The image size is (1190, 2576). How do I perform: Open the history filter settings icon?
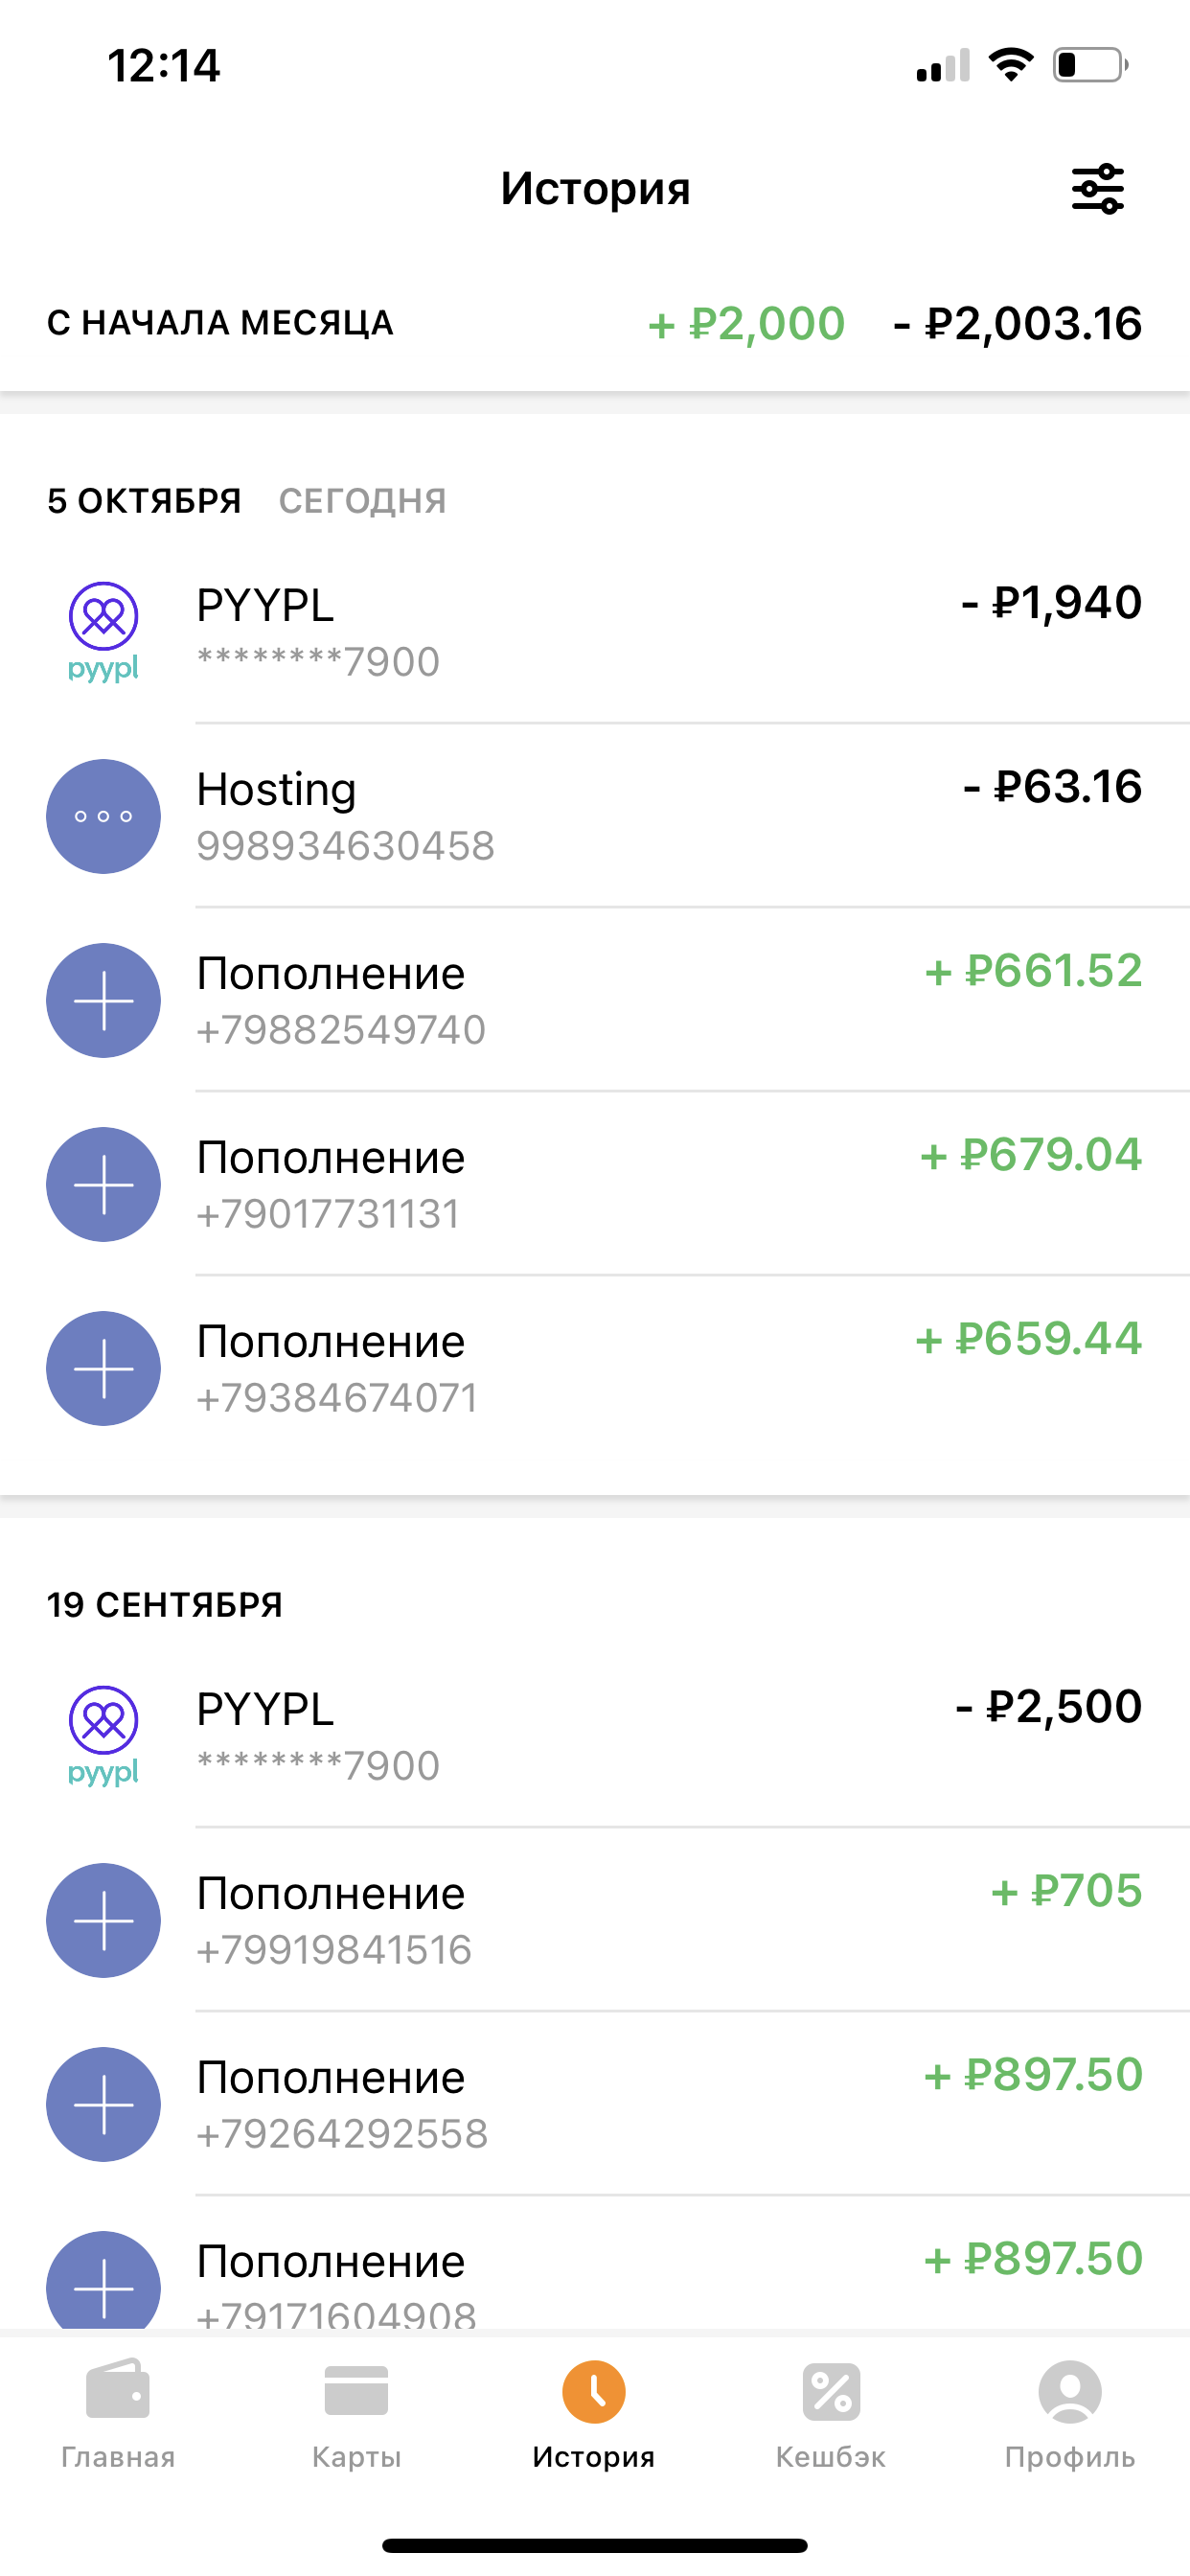click(1097, 188)
